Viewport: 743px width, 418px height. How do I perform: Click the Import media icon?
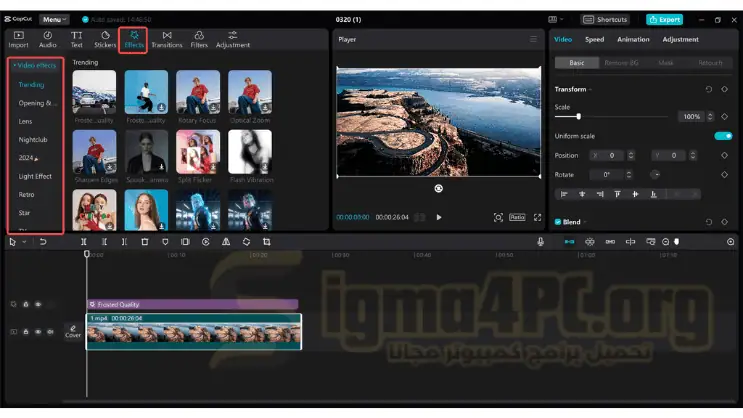[18, 39]
